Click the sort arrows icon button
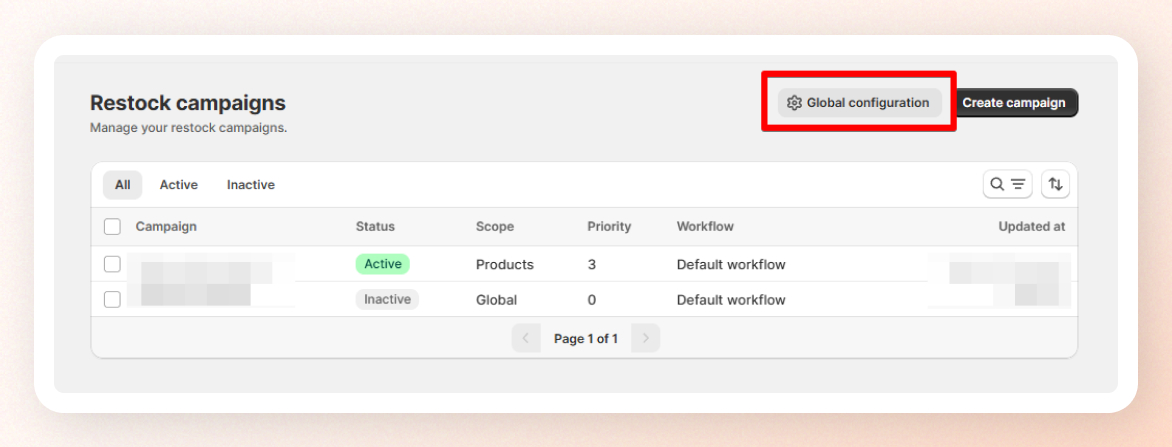 (1055, 184)
